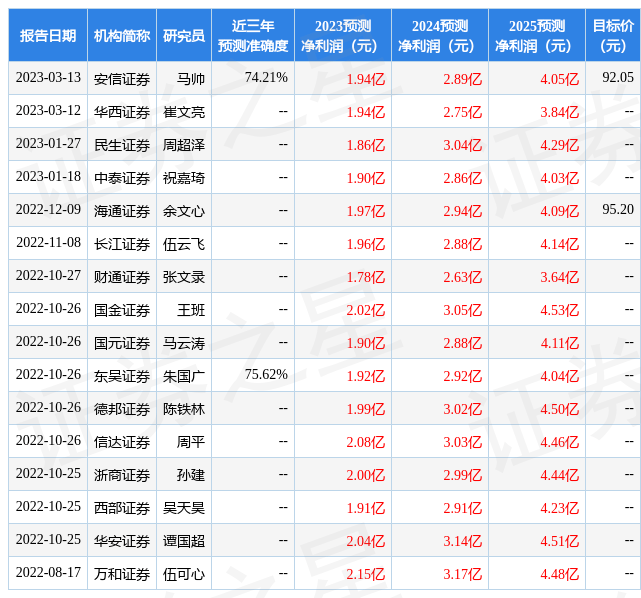
Task: Click the 2024预测净利润 column header
Action: coord(440,36)
